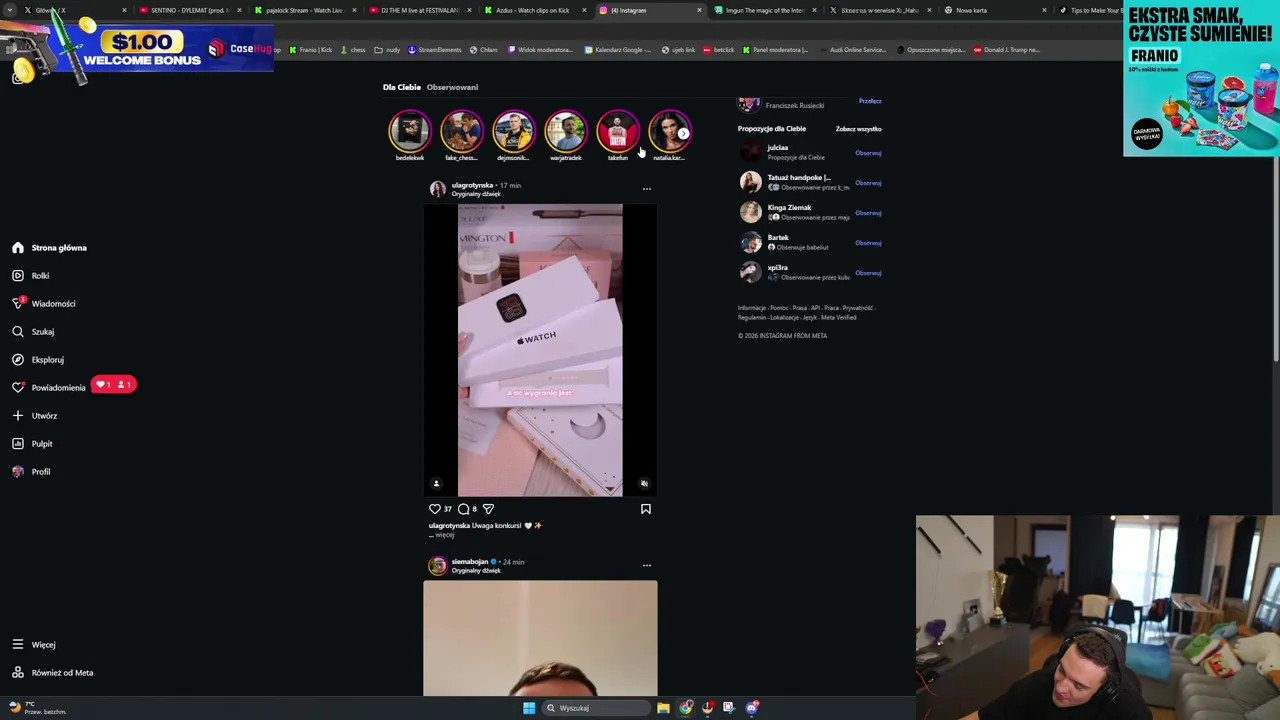Open more options for ulagrotynska post
This screenshot has width=1280, height=720.
click(647, 189)
